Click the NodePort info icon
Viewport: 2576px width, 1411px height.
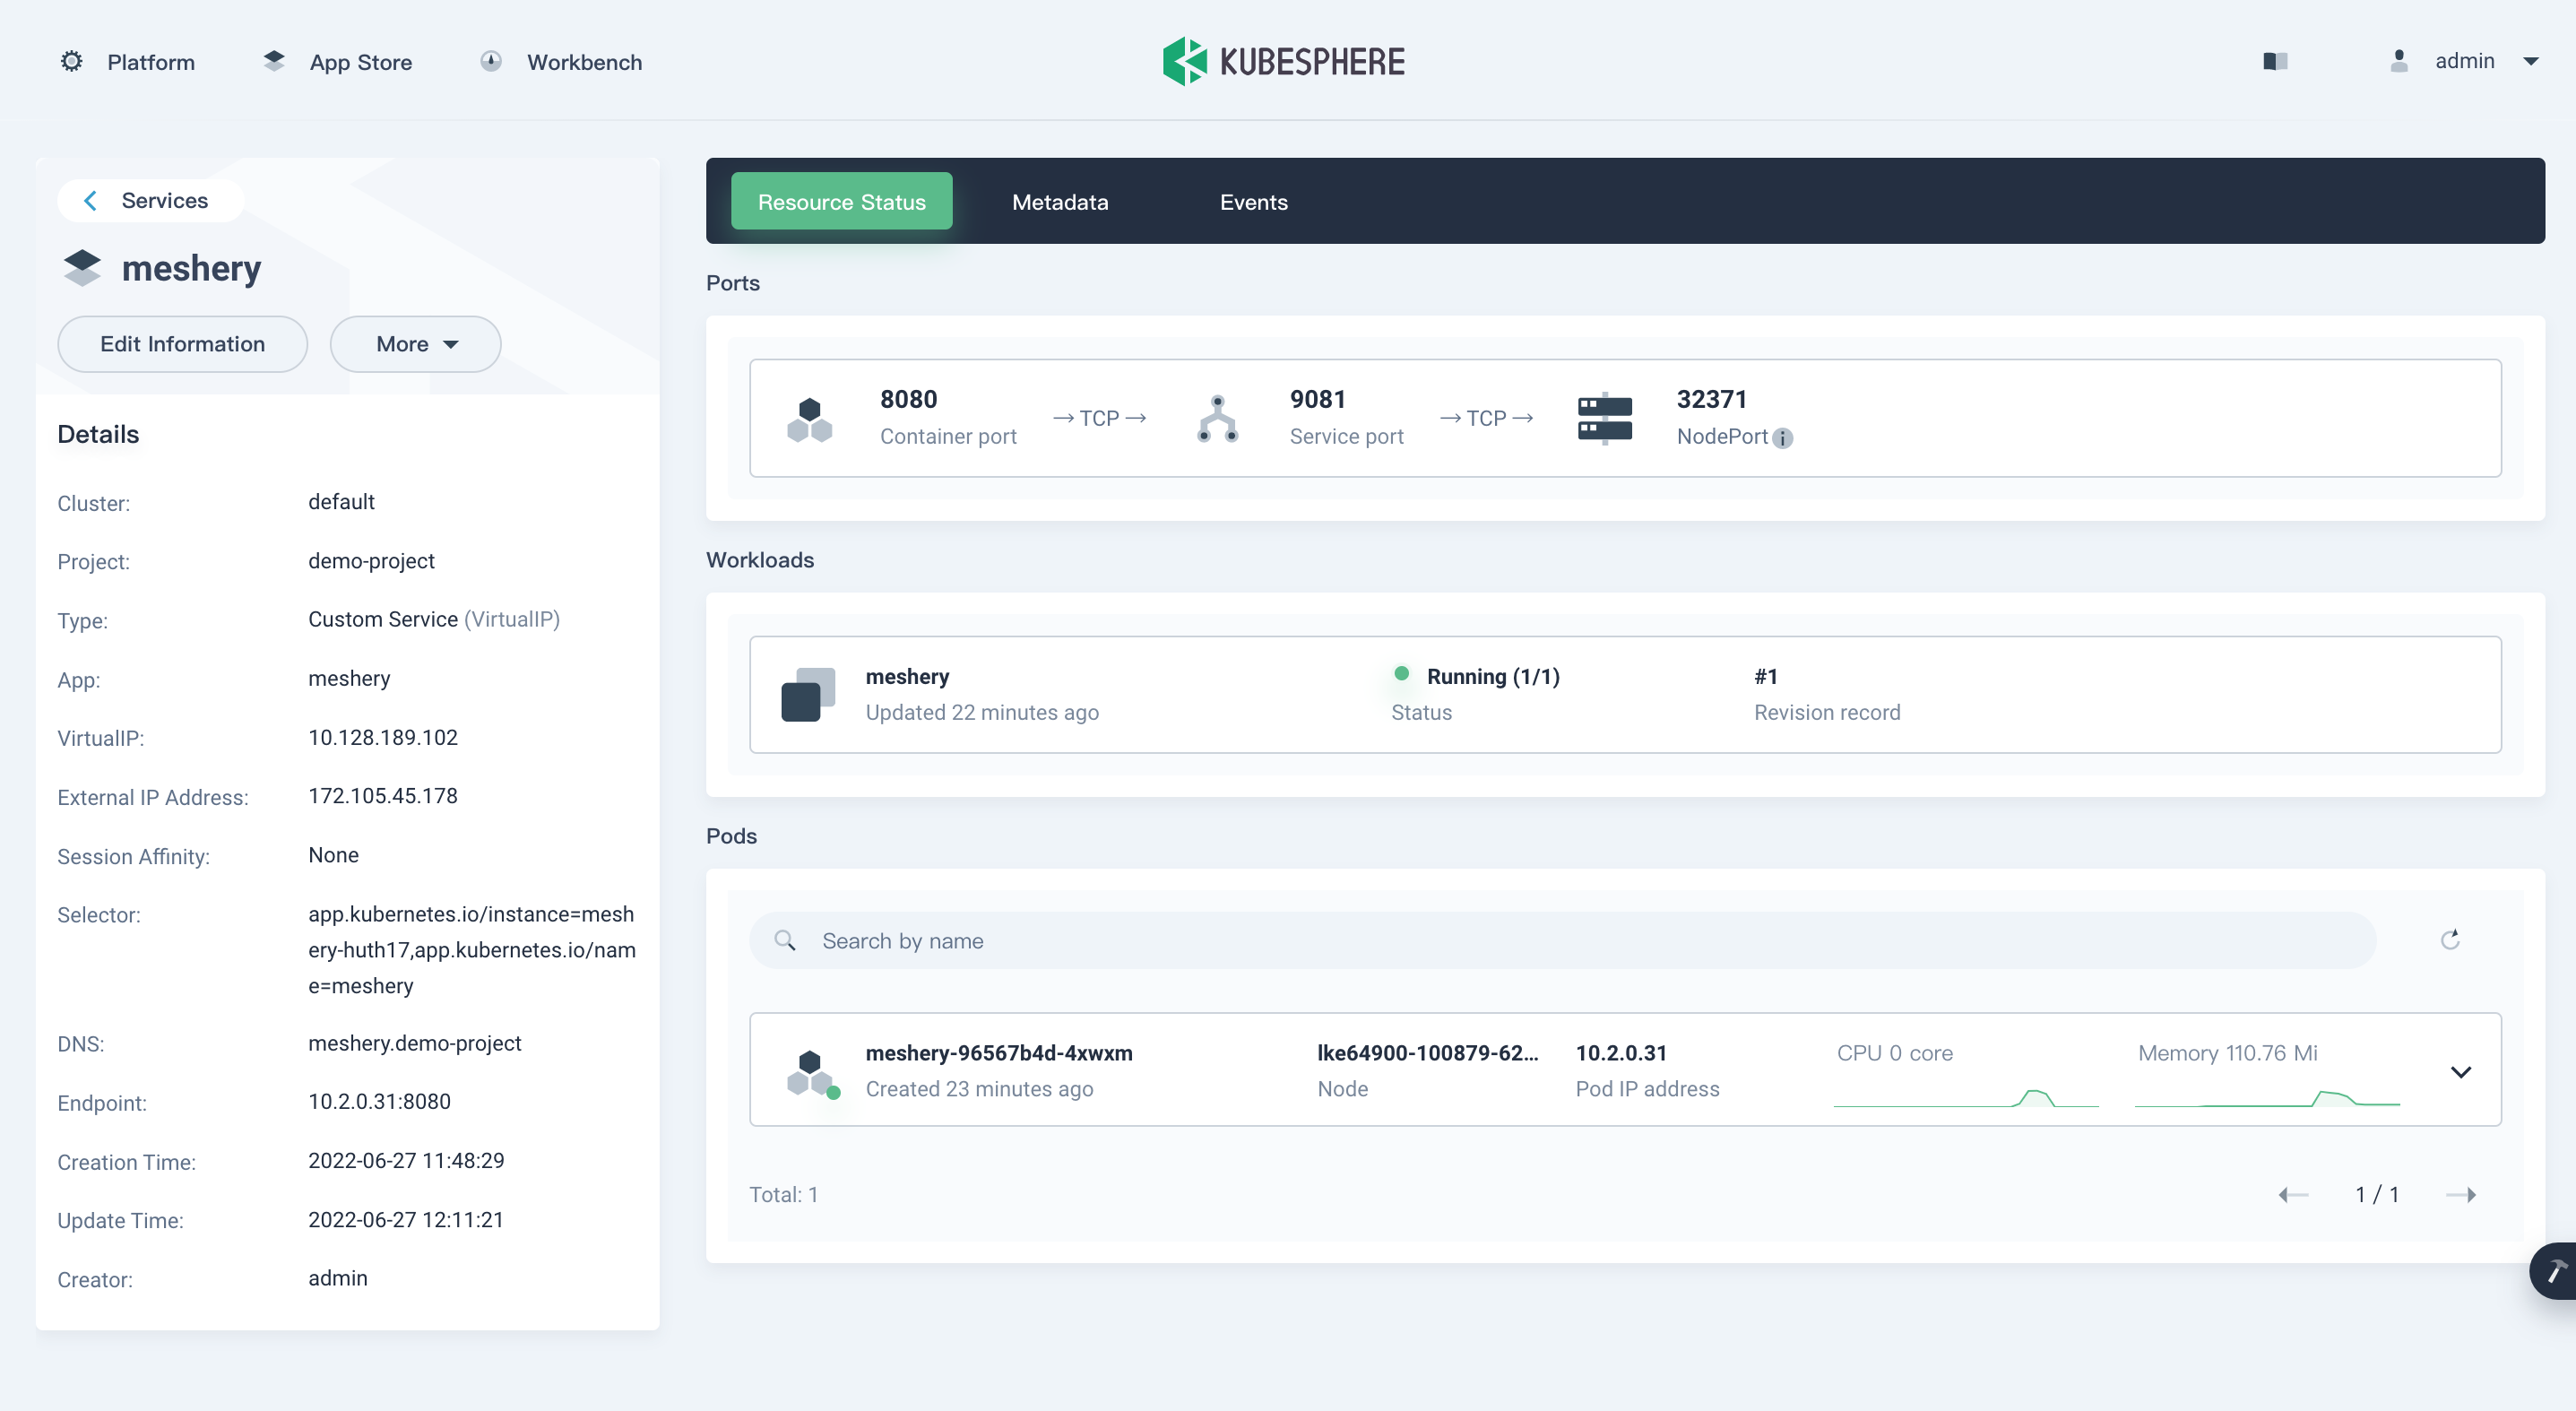click(x=1783, y=438)
